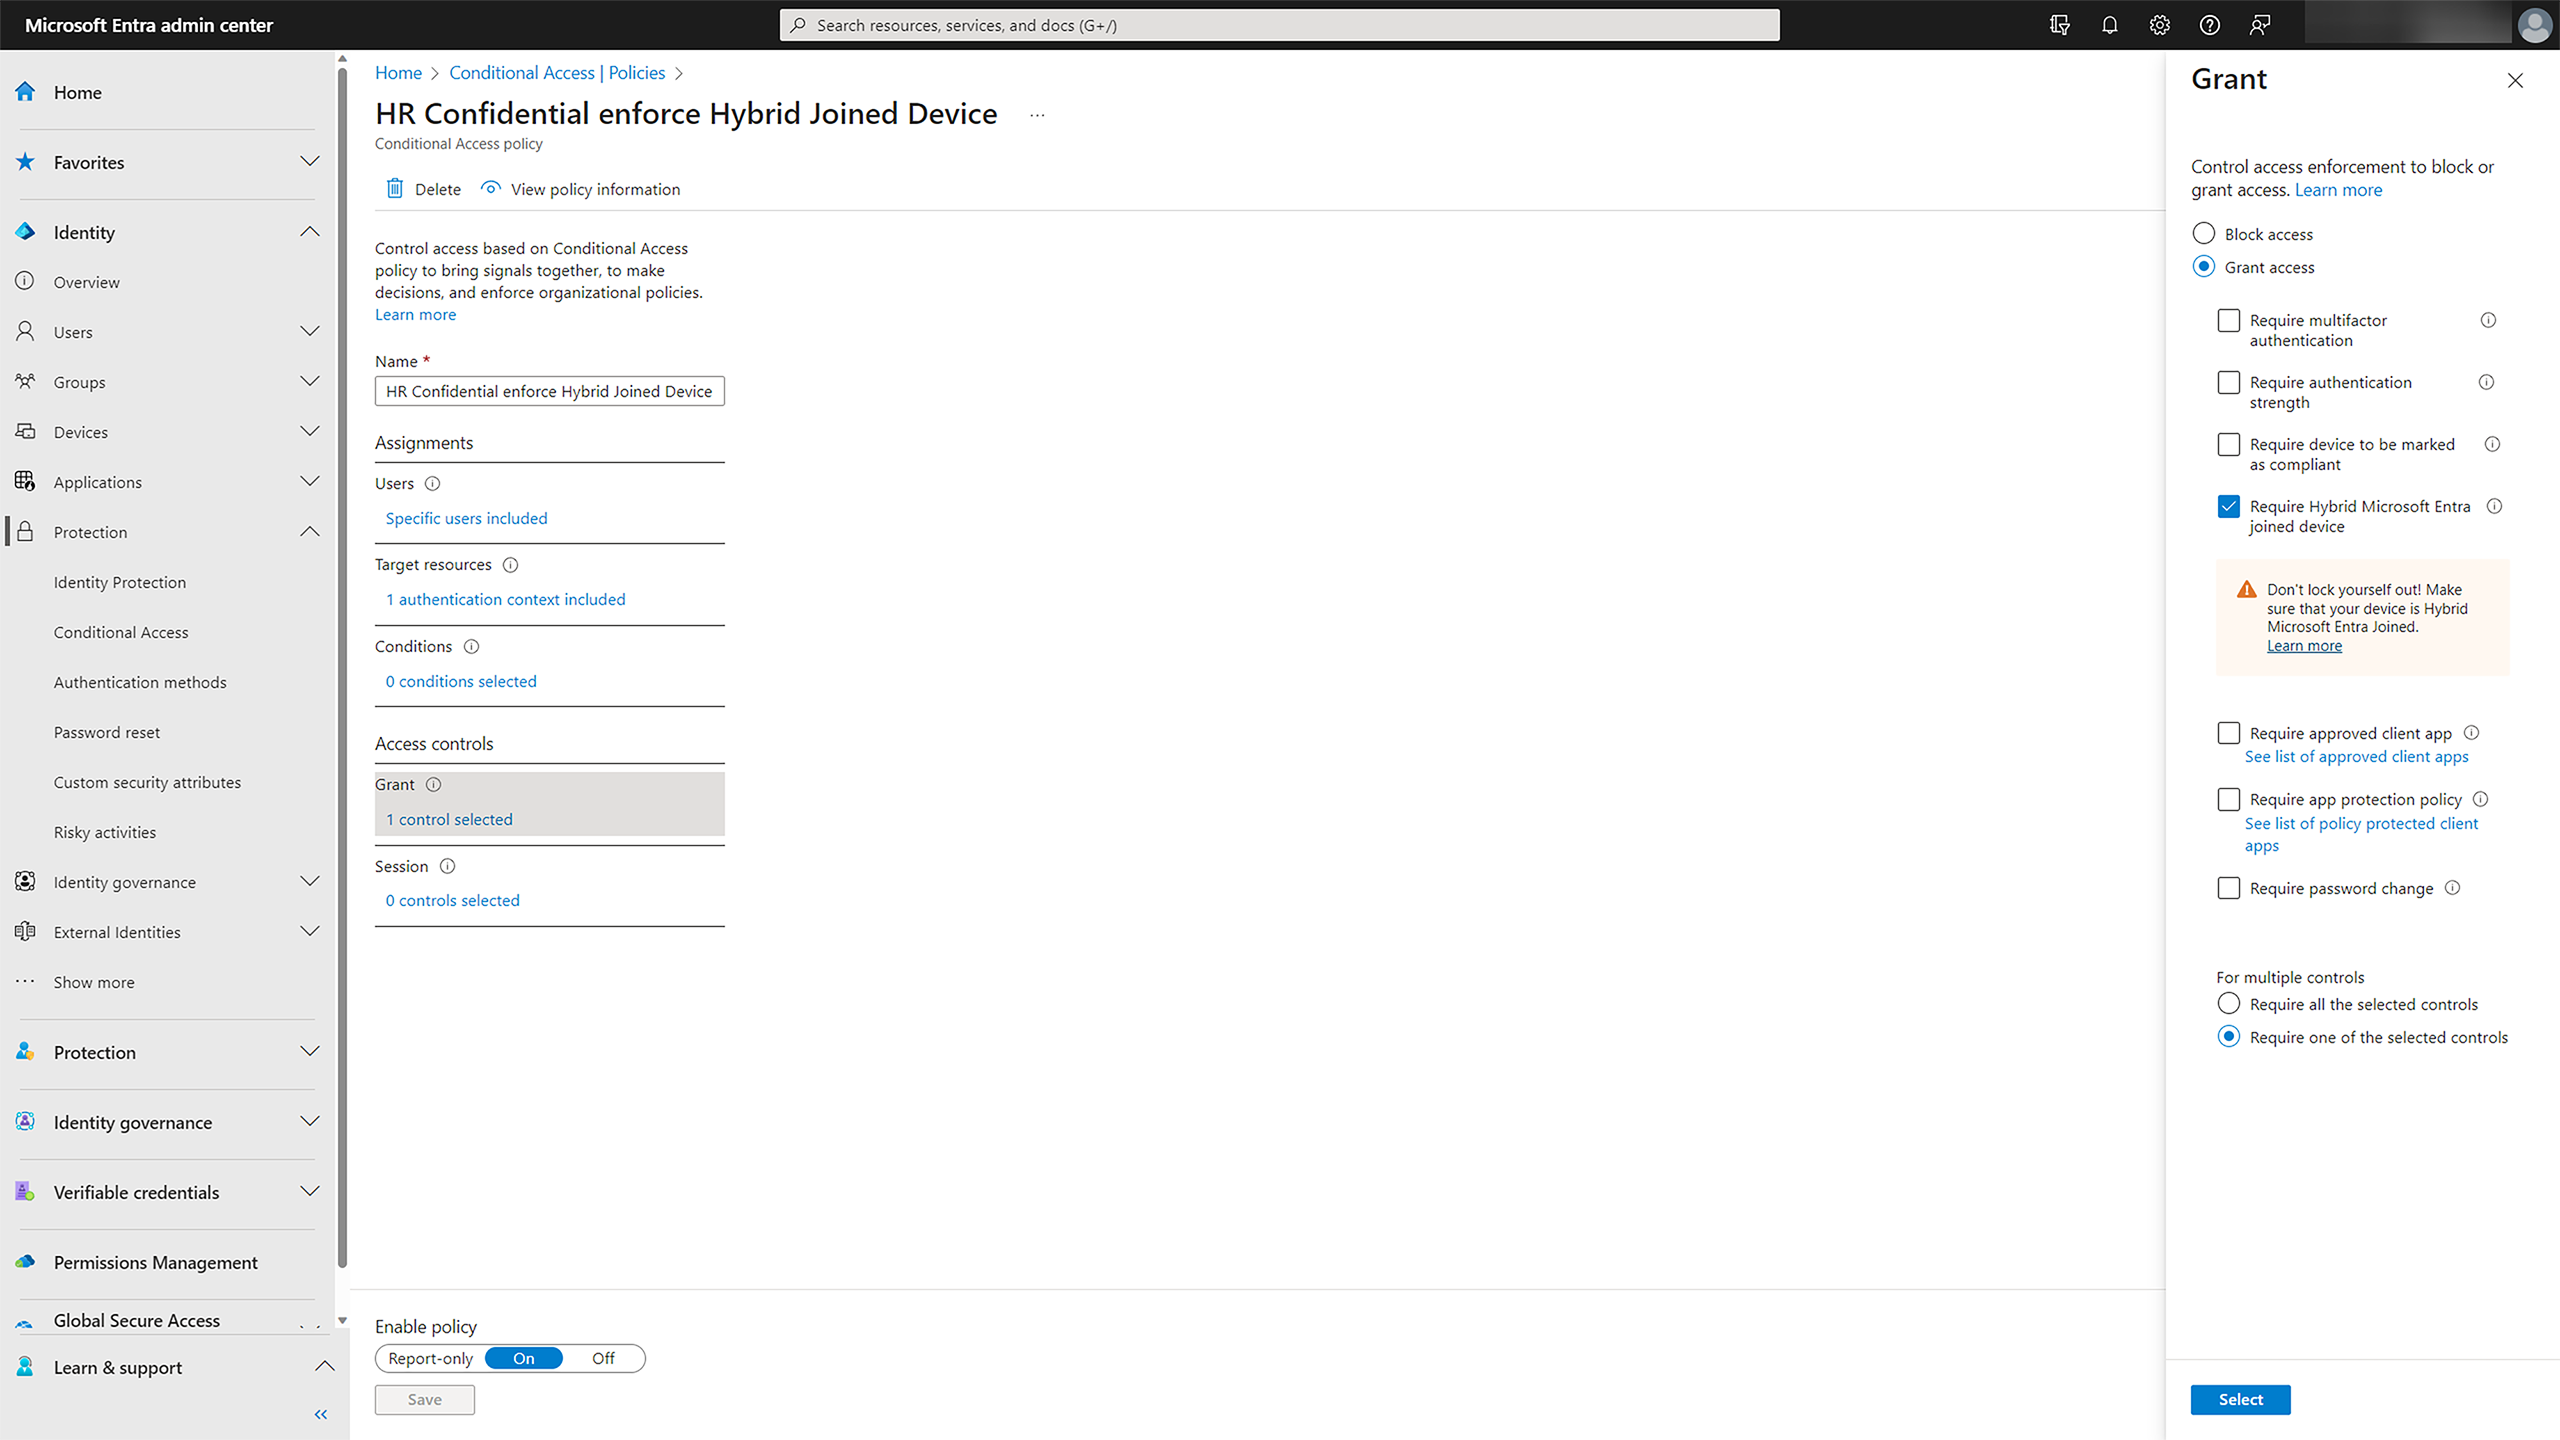The height and width of the screenshot is (1440, 2560).
Task: Show info for Require app protection policy
Action: pos(2480,799)
